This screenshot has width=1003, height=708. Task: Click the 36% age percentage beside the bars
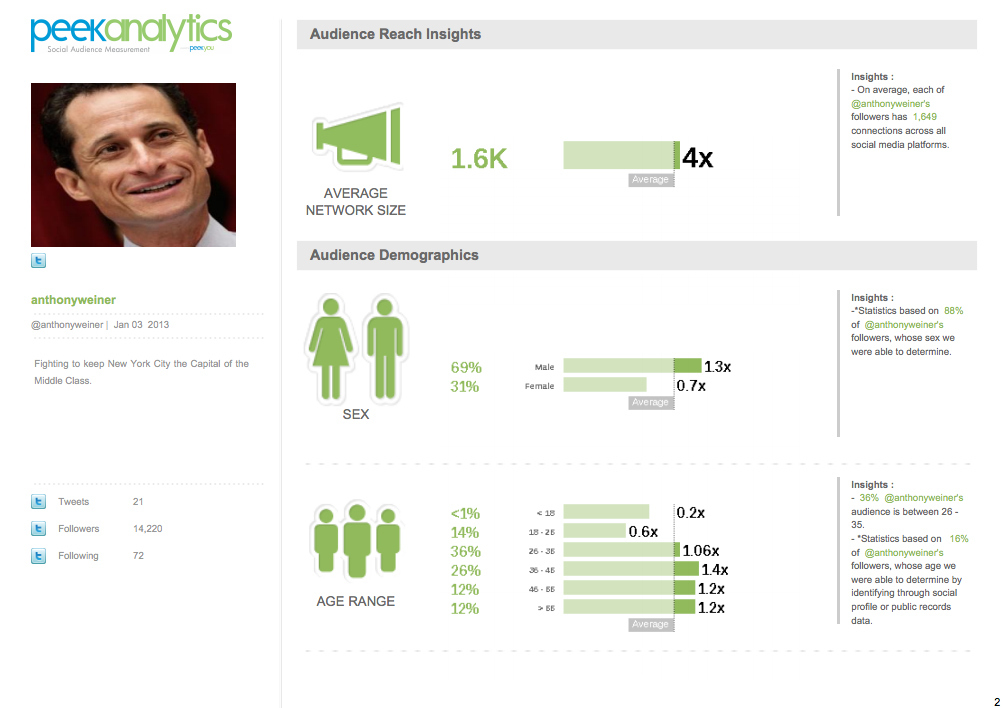click(x=466, y=551)
